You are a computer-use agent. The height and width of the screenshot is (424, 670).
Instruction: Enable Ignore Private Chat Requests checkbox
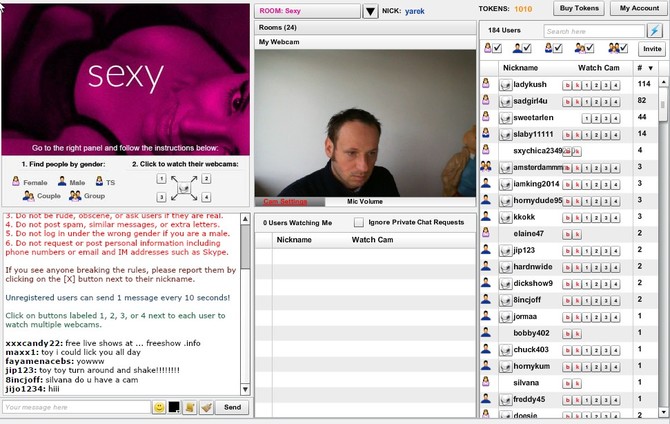point(359,222)
